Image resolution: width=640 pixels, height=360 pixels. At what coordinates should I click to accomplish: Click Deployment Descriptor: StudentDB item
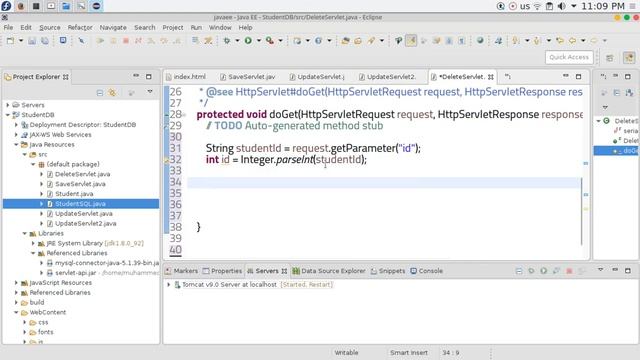[82, 124]
